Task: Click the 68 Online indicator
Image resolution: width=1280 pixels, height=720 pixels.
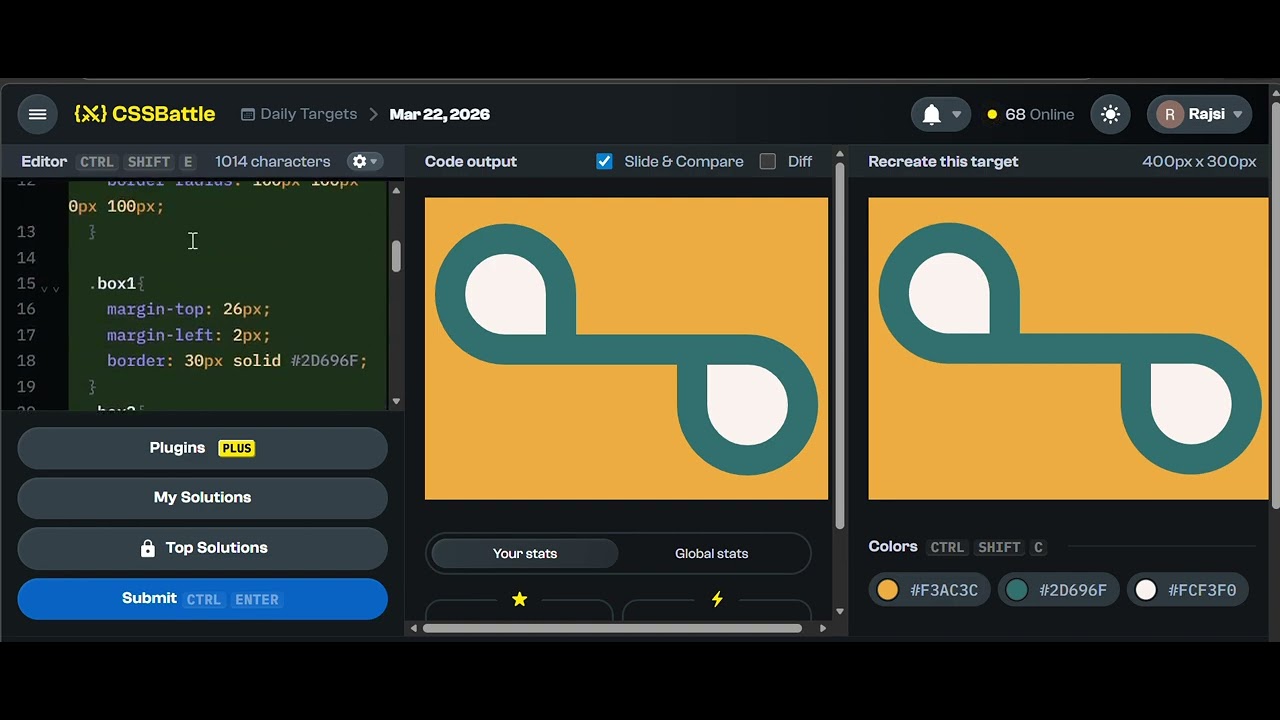Action: point(1030,114)
